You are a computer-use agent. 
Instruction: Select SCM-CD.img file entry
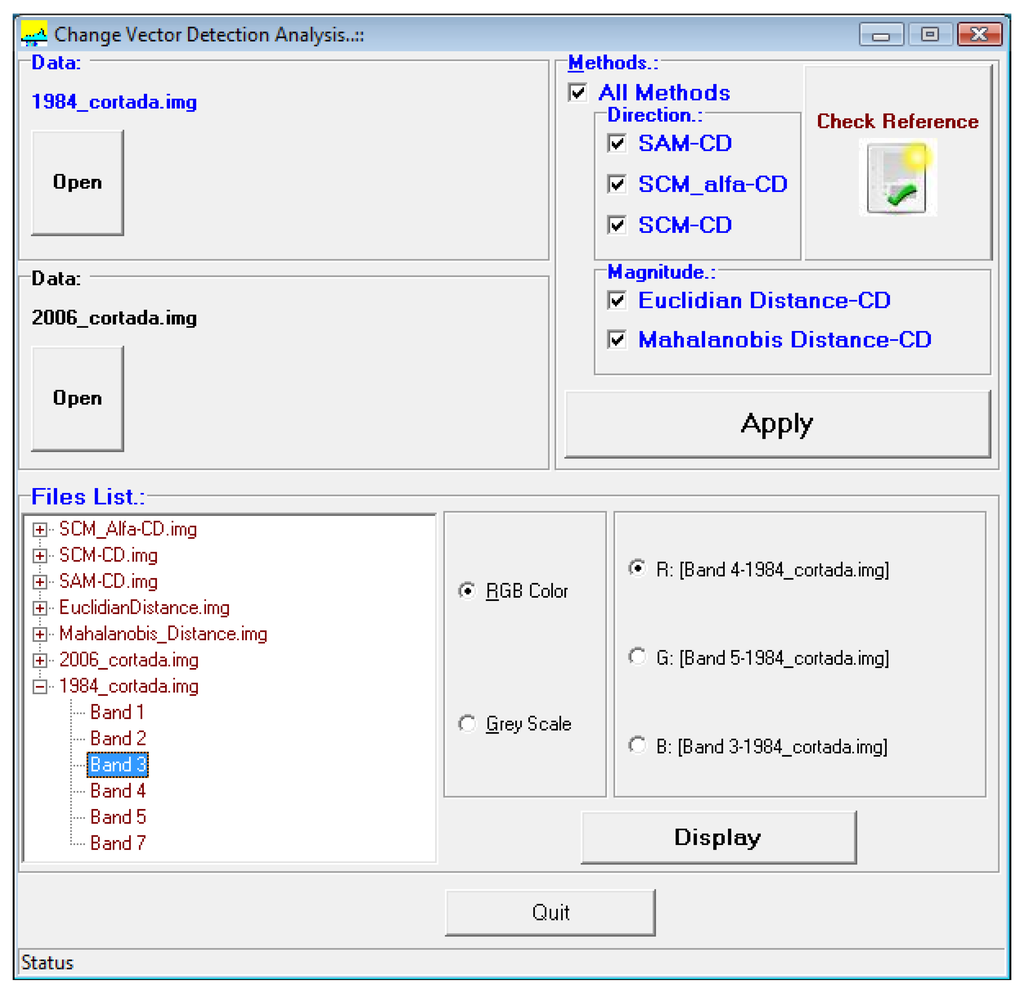tap(108, 555)
